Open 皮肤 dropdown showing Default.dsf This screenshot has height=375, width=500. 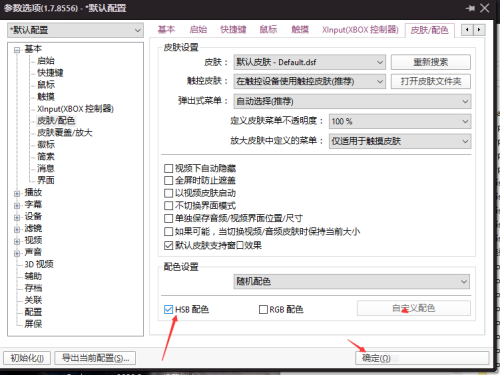click(310, 62)
